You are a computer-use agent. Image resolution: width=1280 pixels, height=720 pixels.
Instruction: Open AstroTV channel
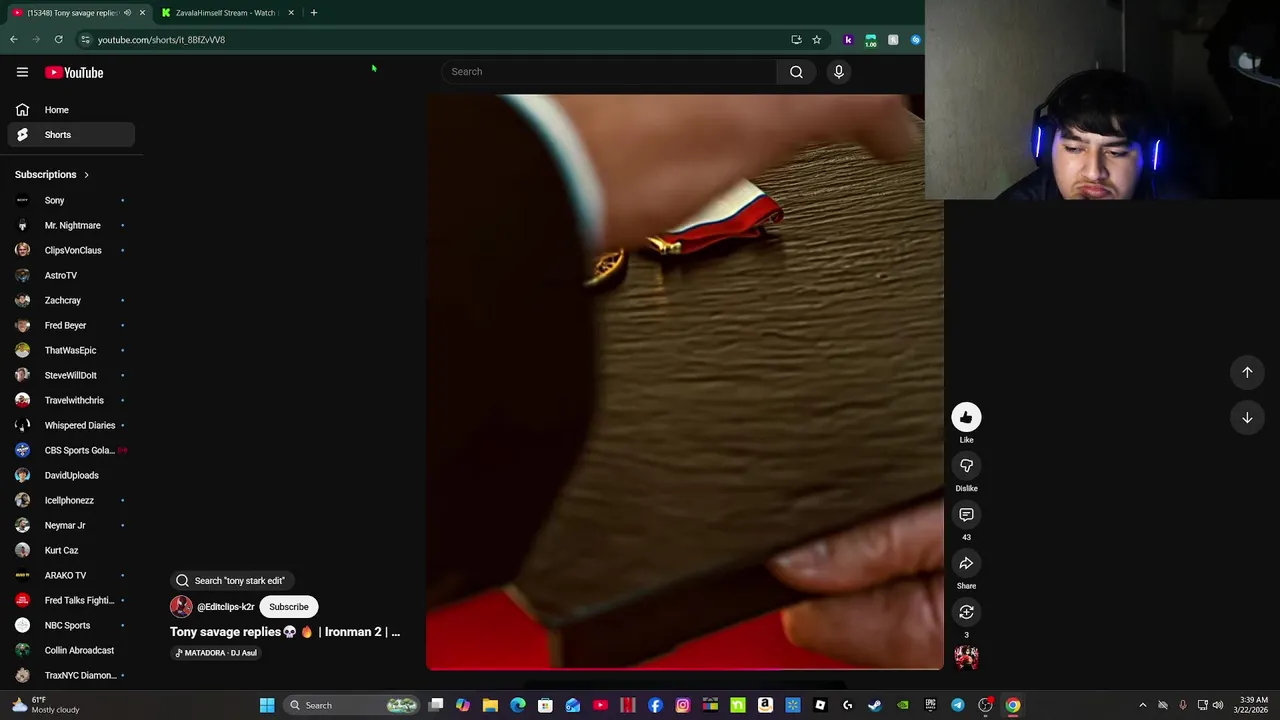[x=71, y=275]
